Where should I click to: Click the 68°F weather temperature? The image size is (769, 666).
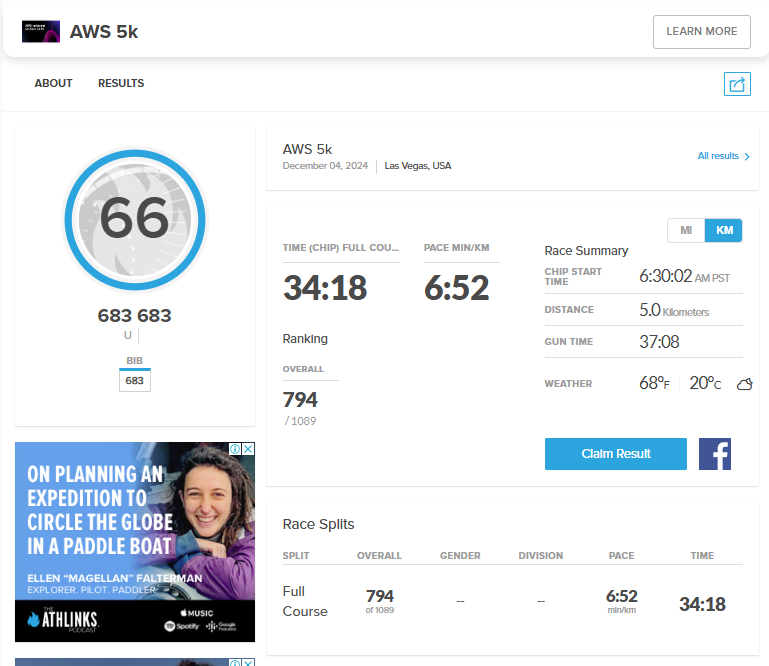pyautogui.click(x=654, y=383)
